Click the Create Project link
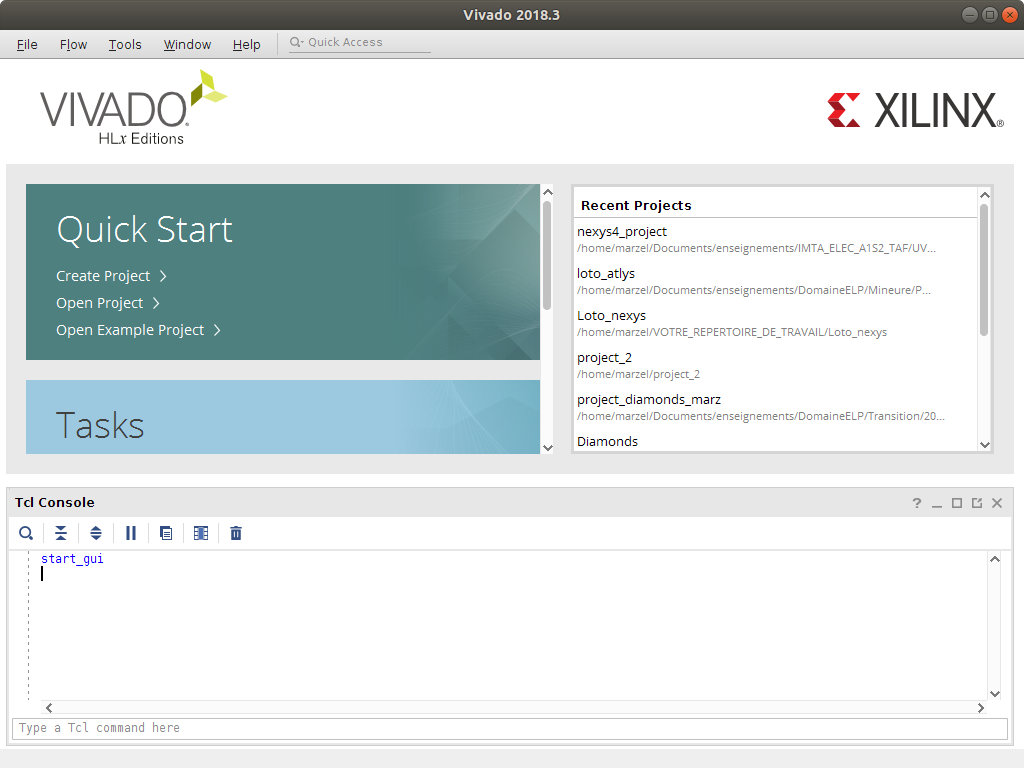The width and height of the screenshot is (1024, 768). 103,276
